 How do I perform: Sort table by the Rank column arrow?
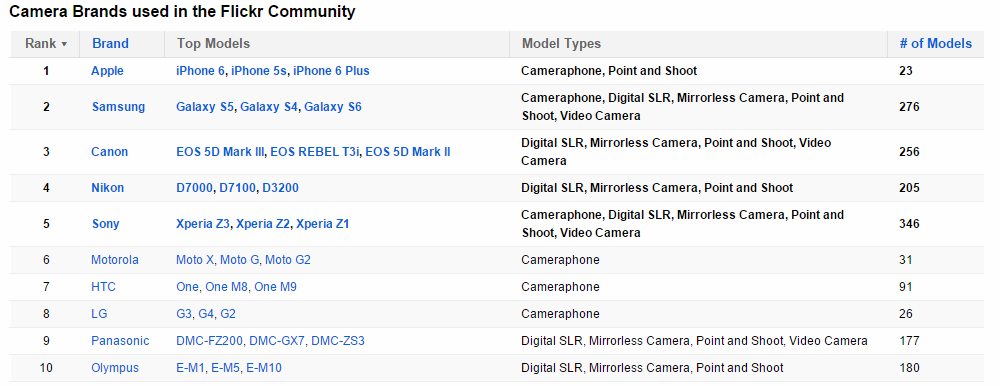[64, 44]
